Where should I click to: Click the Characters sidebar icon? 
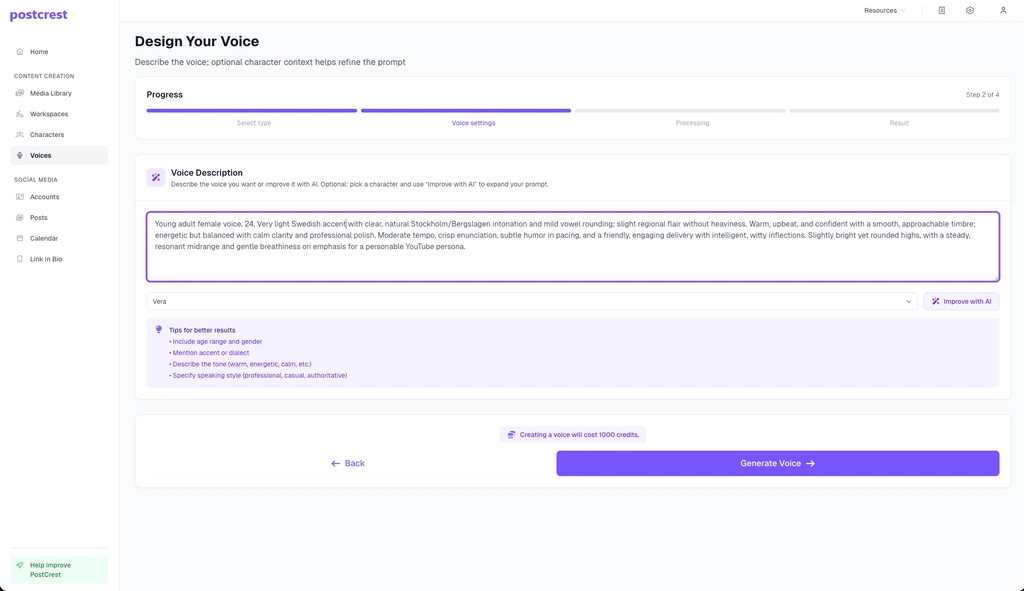[x=19, y=134]
